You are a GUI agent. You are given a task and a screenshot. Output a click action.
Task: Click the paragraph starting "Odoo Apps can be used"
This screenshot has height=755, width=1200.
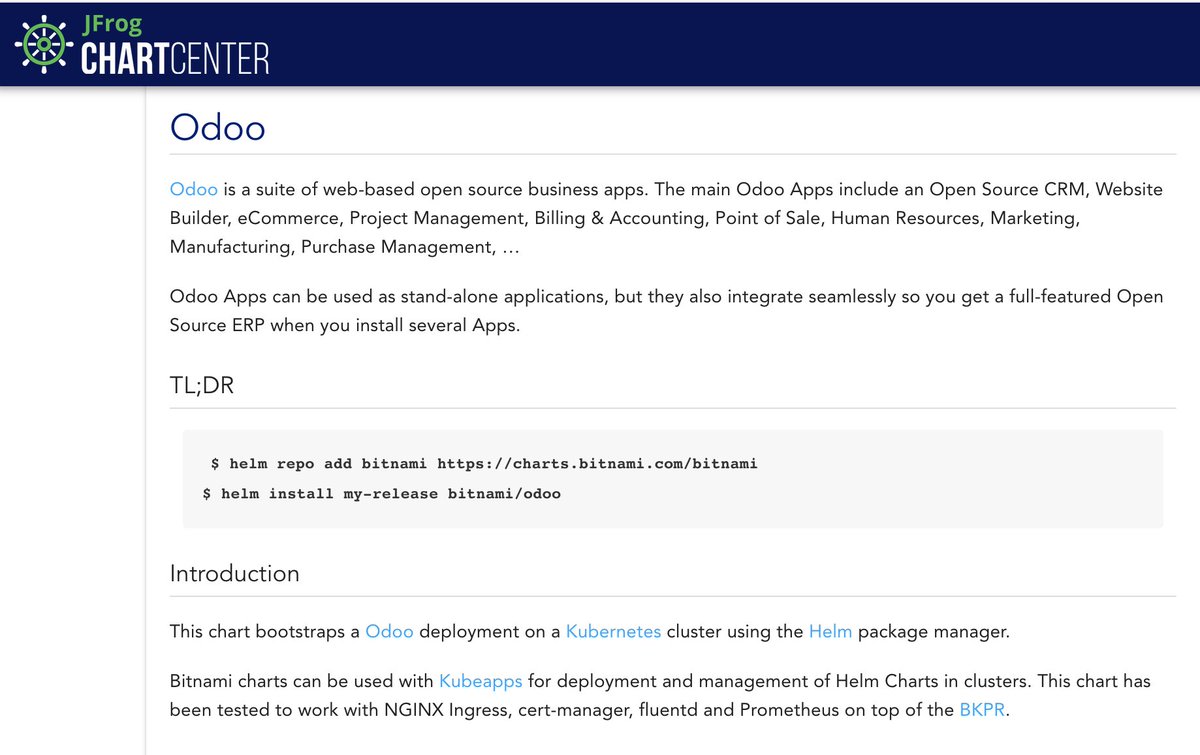pyautogui.click(x=666, y=311)
